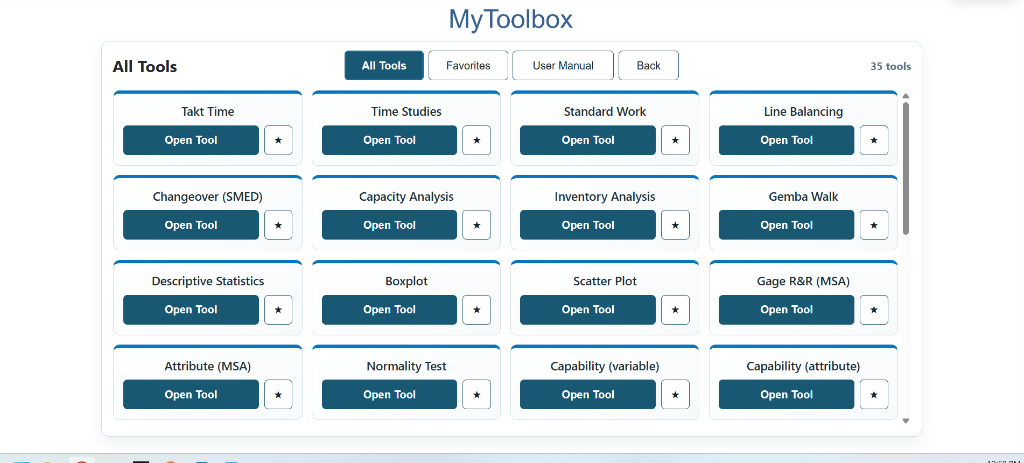1024x463 pixels.
Task: Open the Takt Time tool
Action: tap(191, 140)
